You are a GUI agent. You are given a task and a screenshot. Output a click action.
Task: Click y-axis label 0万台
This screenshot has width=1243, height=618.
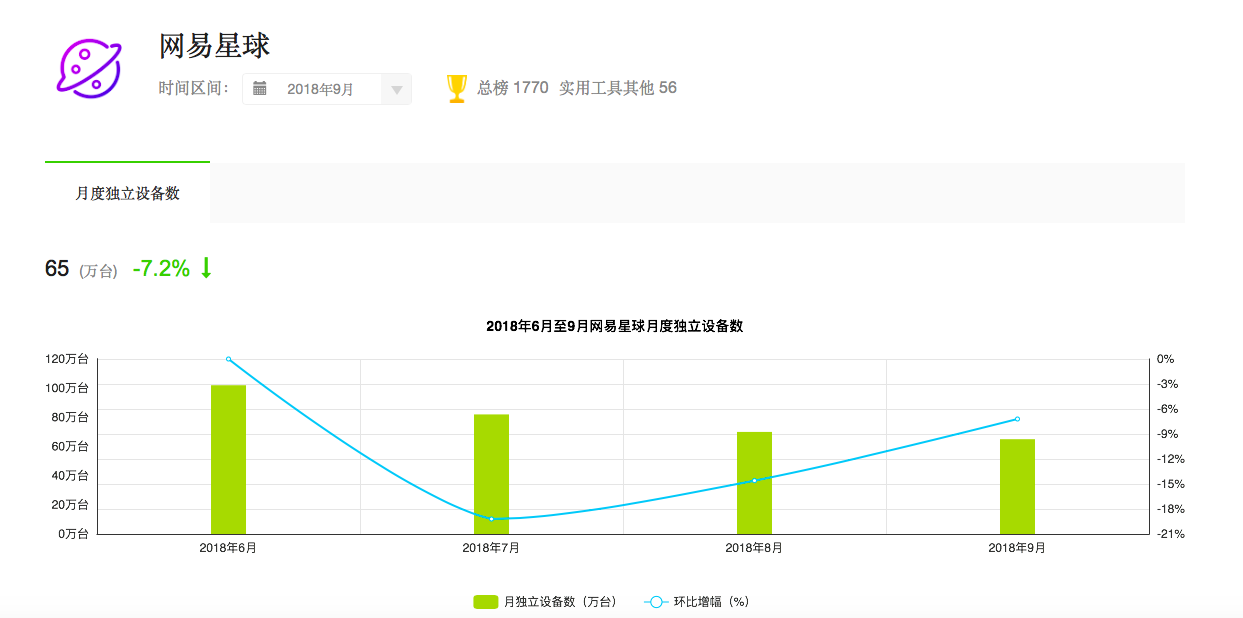coord(72,534)
